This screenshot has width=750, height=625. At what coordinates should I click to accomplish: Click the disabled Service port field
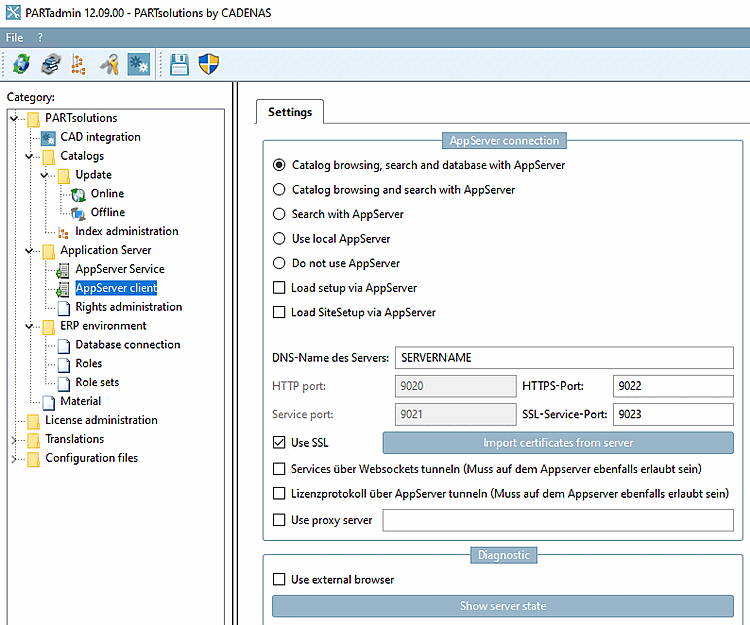[455, 414]
